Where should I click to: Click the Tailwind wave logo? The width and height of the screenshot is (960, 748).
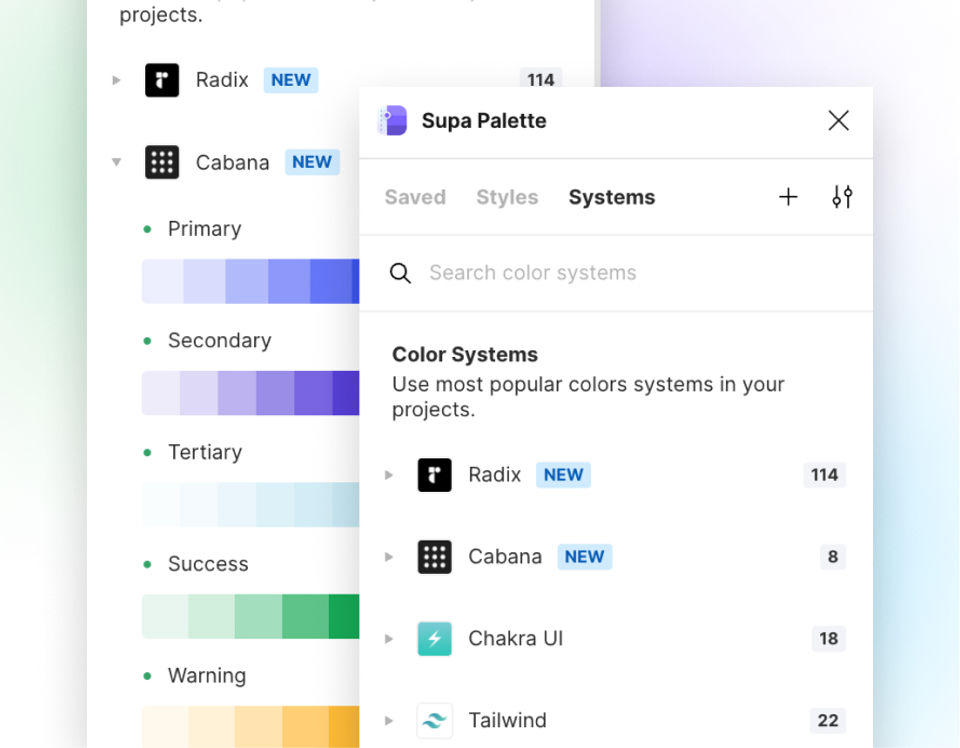[x=435, y=720]
